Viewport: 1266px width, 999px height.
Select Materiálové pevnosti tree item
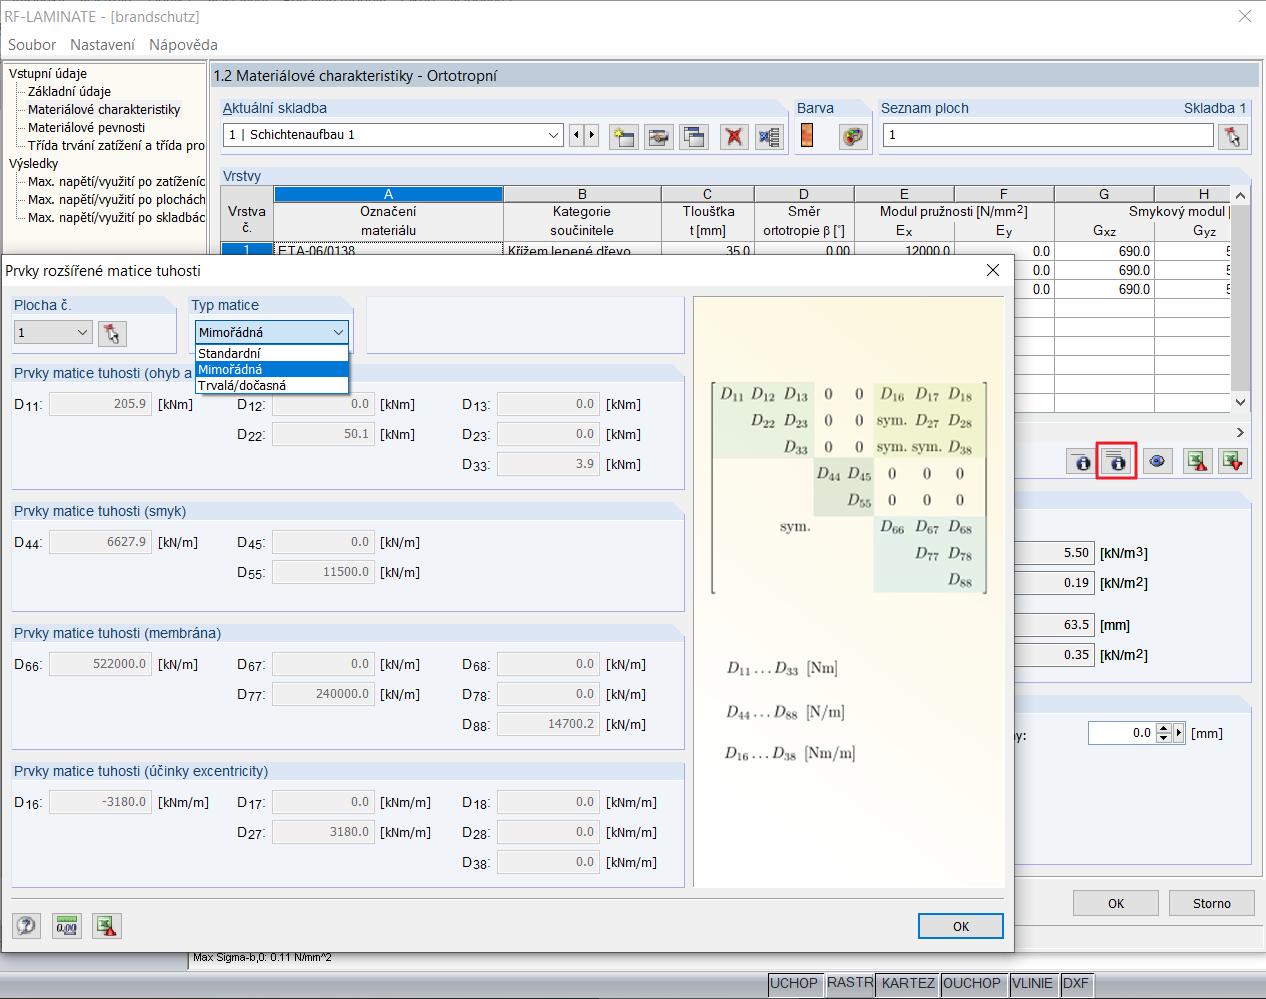(x=86, y=127)
